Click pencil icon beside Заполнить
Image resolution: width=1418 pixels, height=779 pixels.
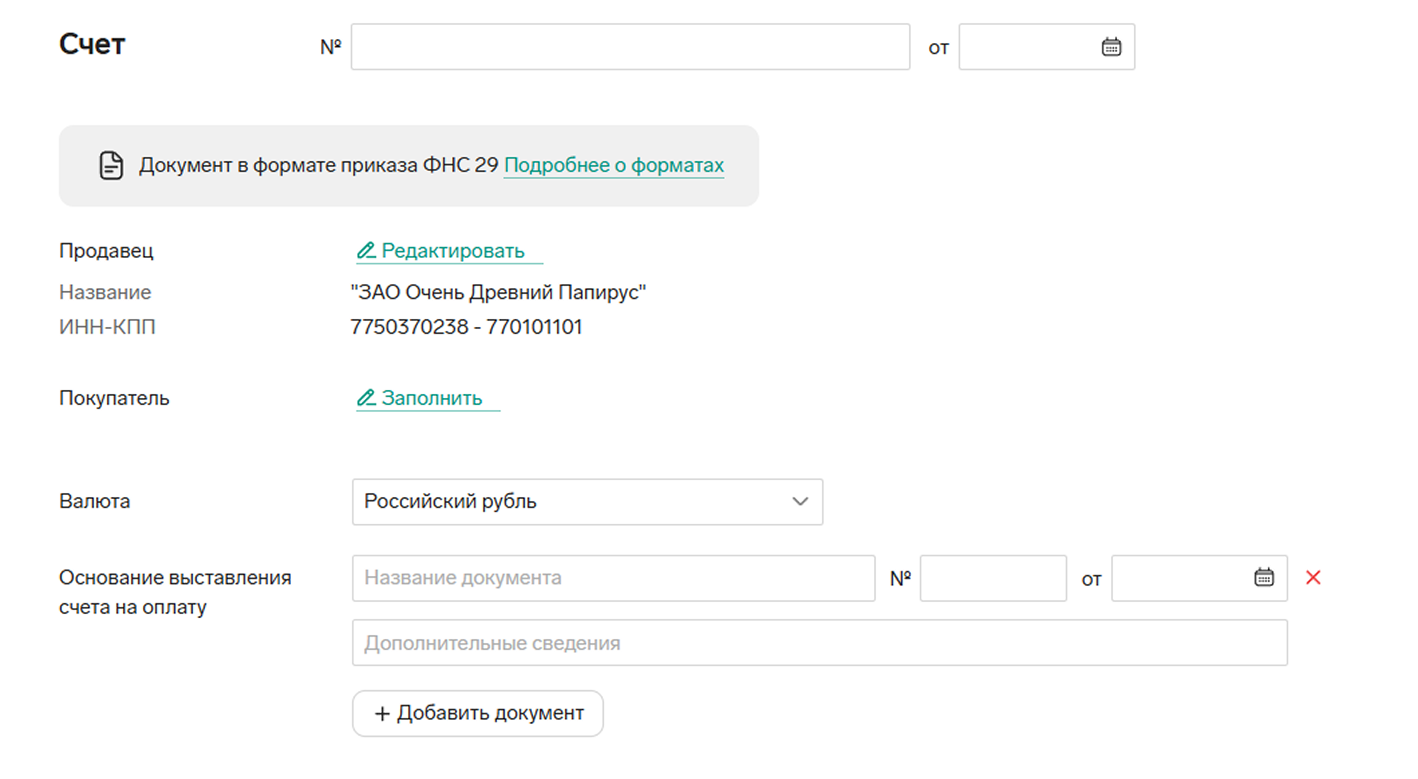pos(366,398)
